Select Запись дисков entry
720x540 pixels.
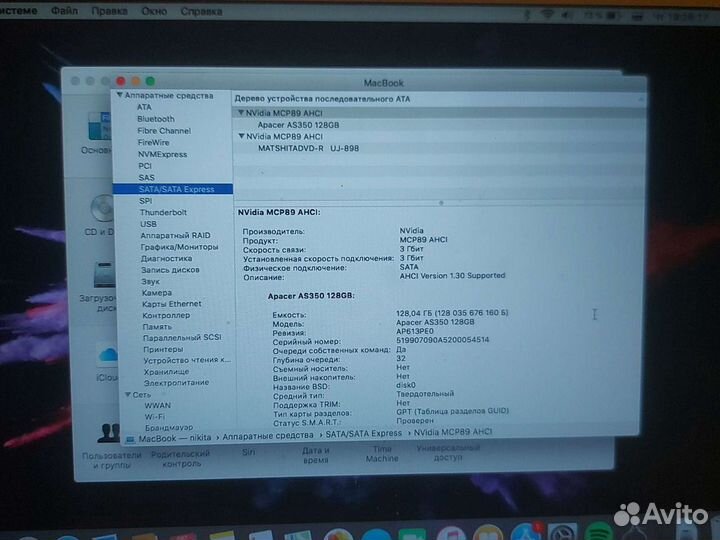pyautogui.click(x=170, y=270)
